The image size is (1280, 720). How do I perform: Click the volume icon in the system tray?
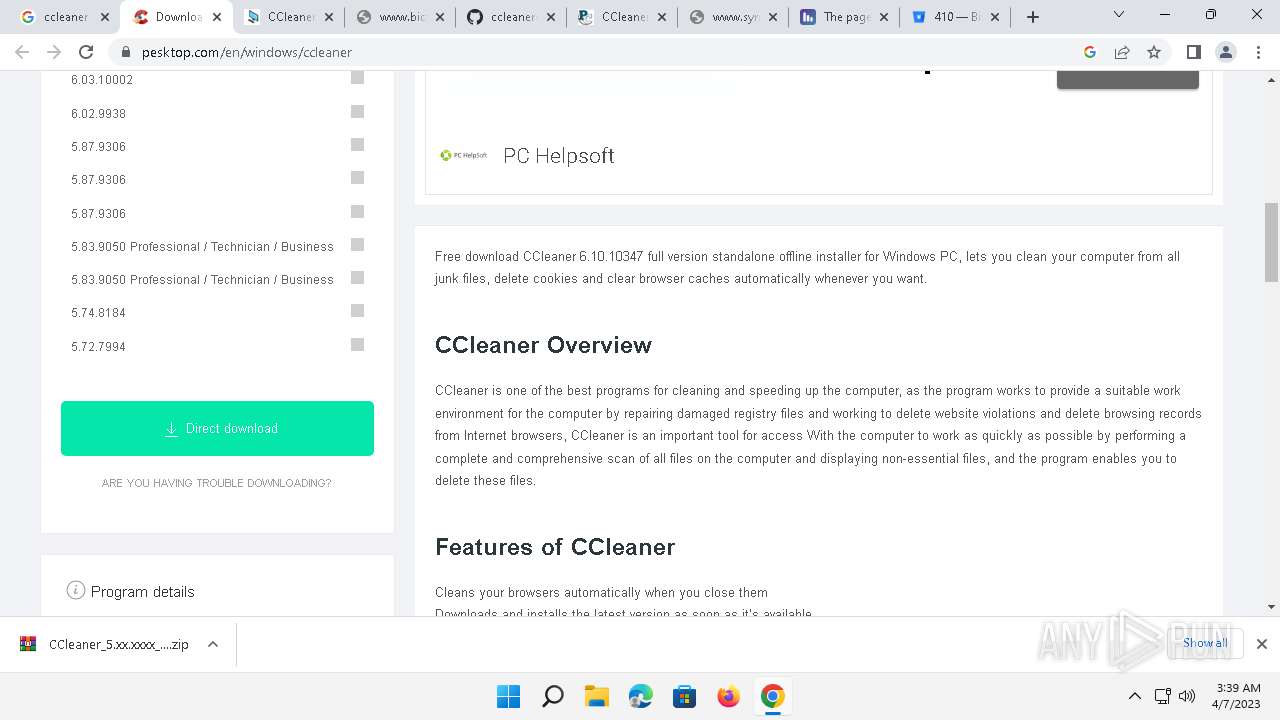coord(1187,696)
